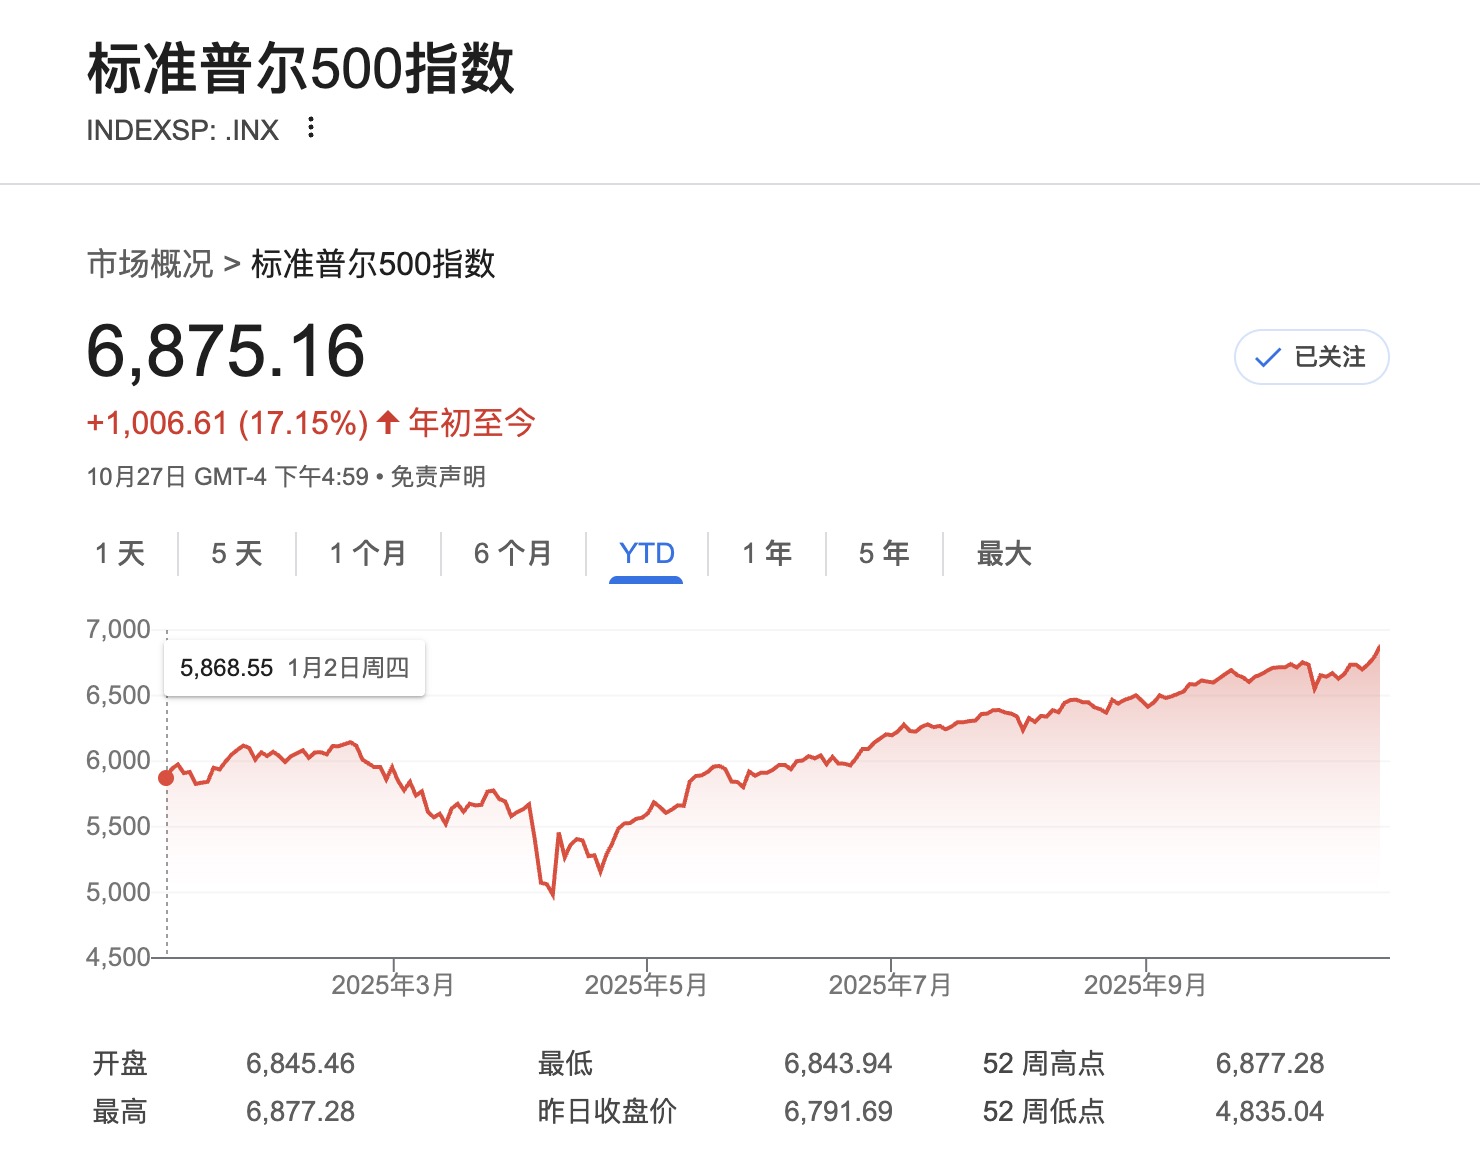Click the 5,868.55 tooltip on the chart
Image resolution: width=1480 pixels, height=1166 pixels.
click(293, 666)
